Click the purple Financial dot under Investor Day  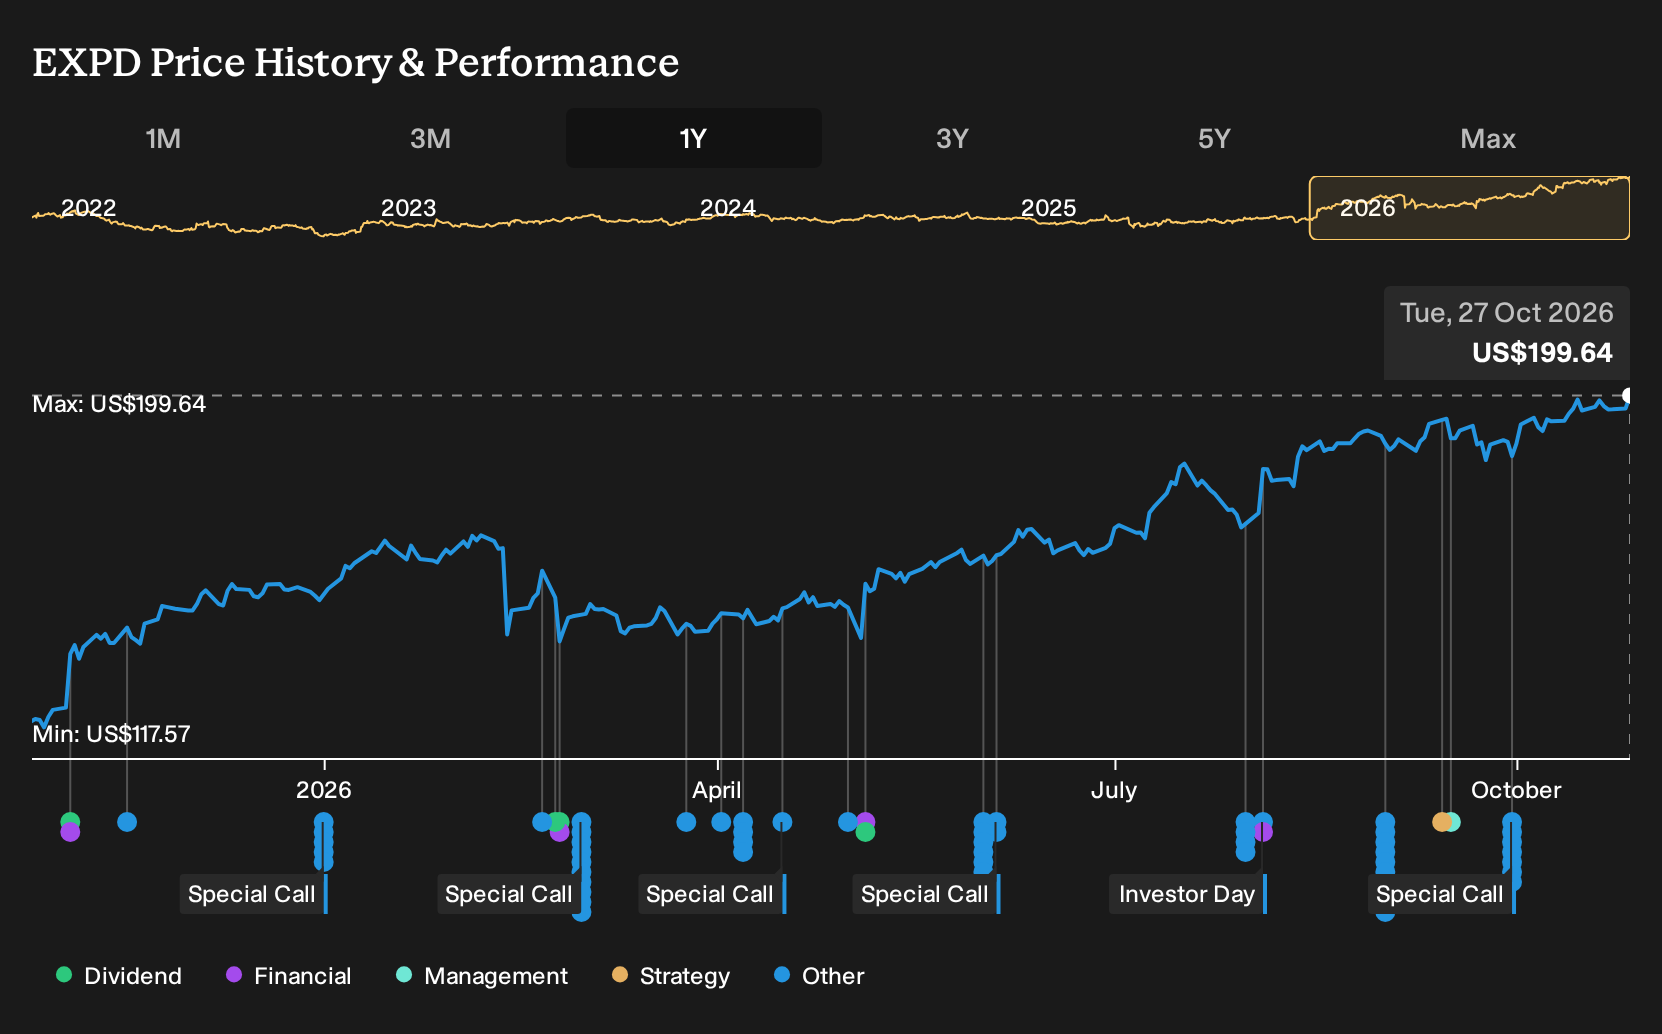tap(1264, 832)
